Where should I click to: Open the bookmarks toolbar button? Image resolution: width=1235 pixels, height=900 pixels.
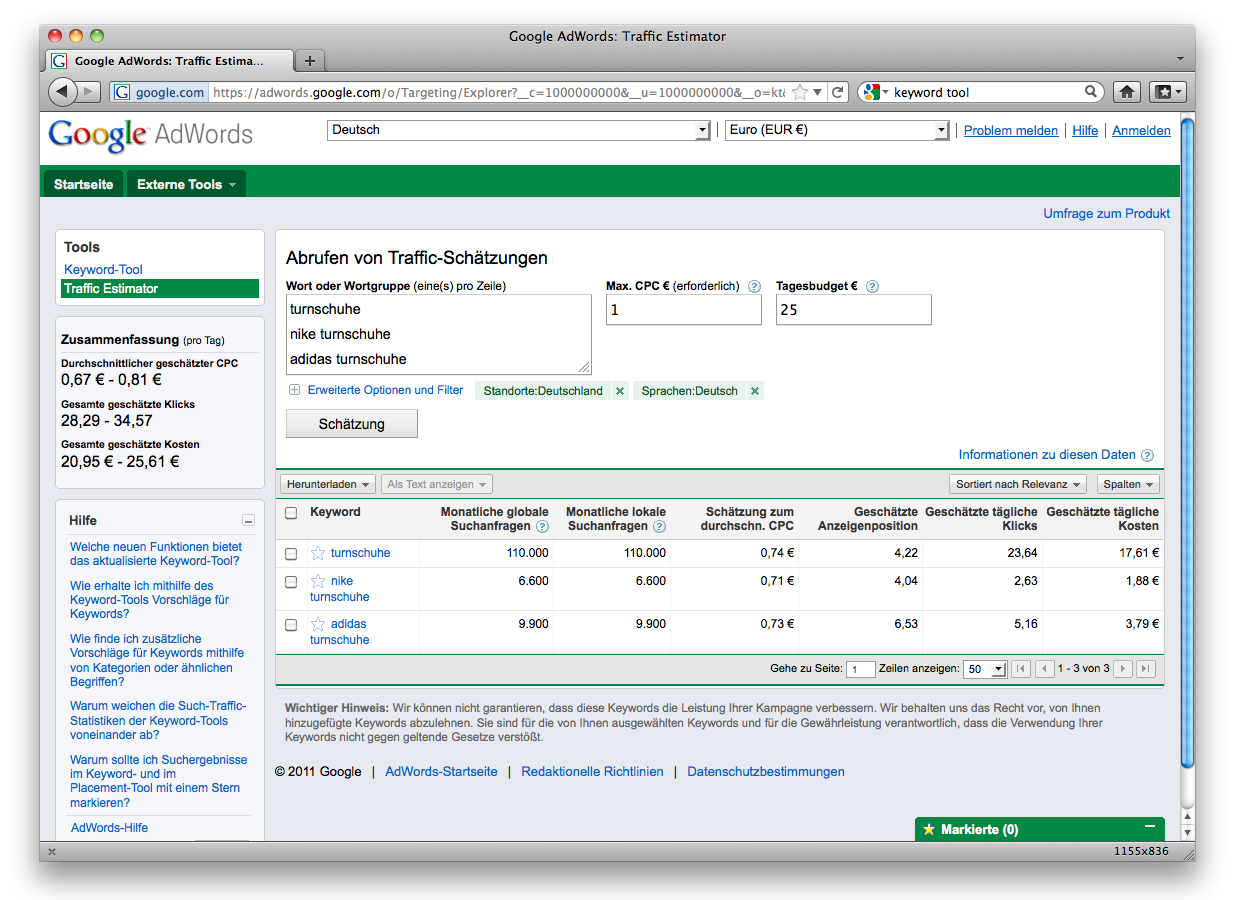[1167, 92]
